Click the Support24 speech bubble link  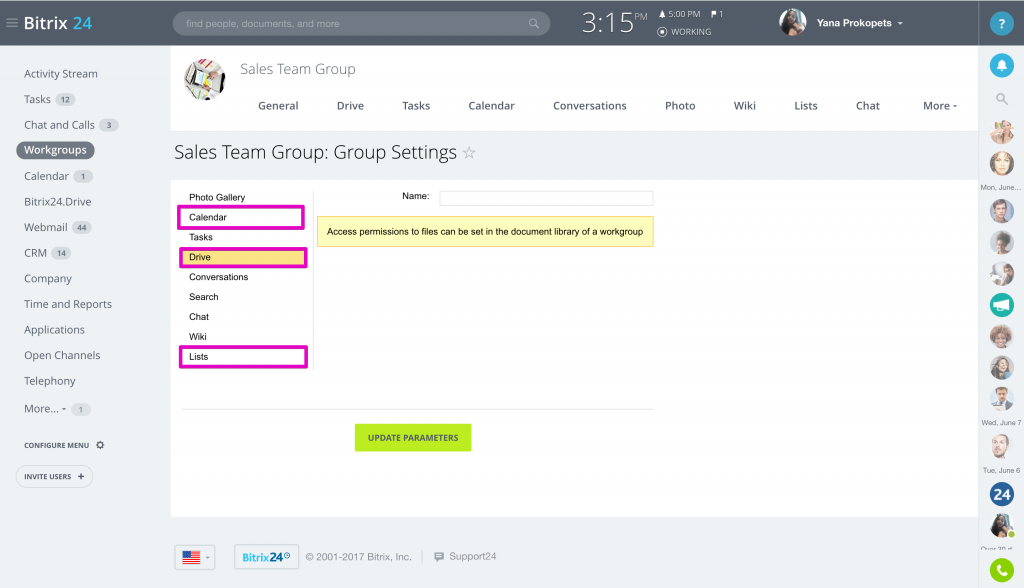pyautogui.click(x=465, y=557)
